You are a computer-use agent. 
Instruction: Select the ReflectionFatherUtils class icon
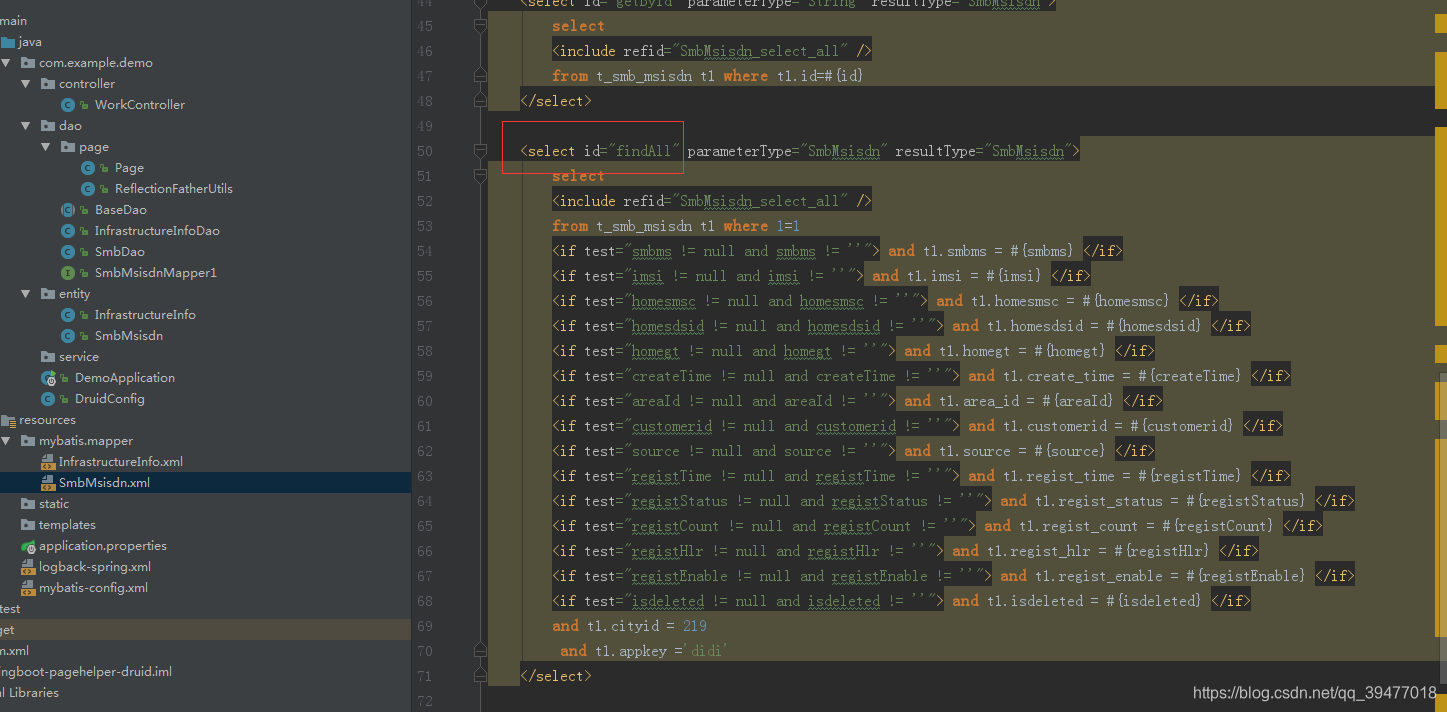[88, 189]
